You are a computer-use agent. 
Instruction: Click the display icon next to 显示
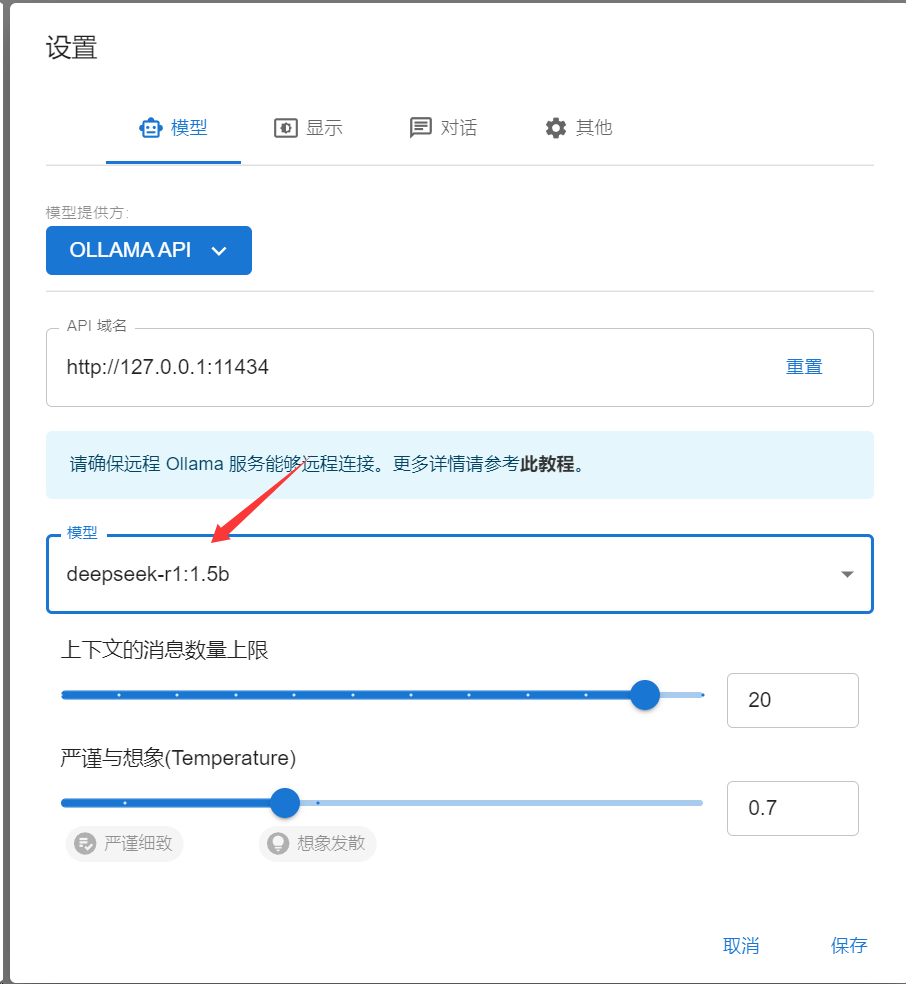coord(285,128)
